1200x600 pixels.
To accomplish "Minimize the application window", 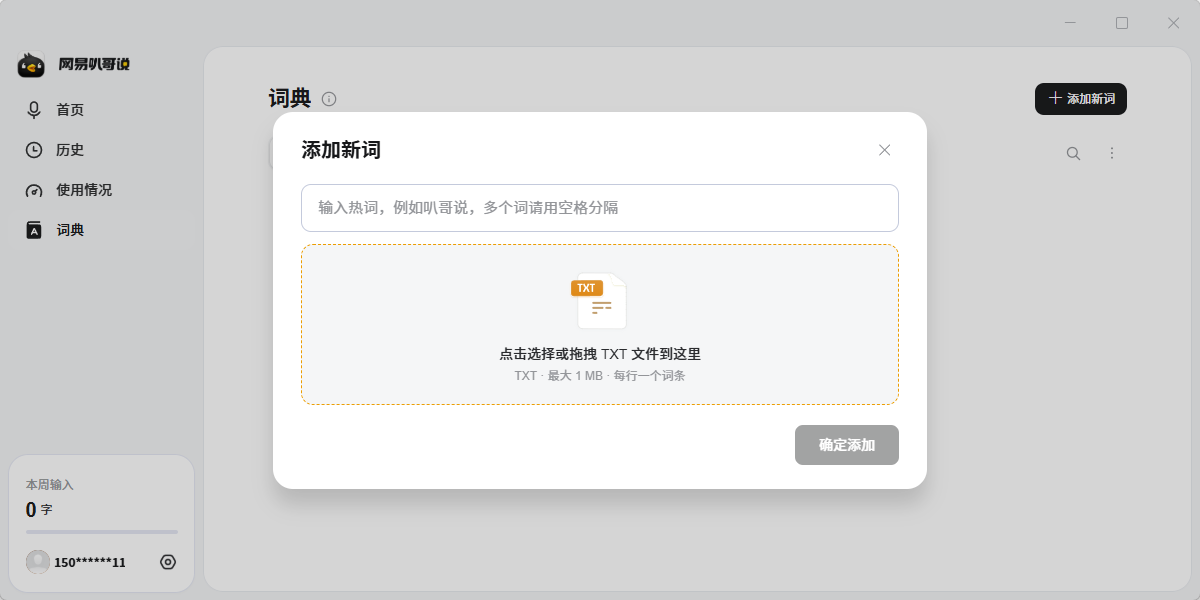I will click(x=1070, y=22).
